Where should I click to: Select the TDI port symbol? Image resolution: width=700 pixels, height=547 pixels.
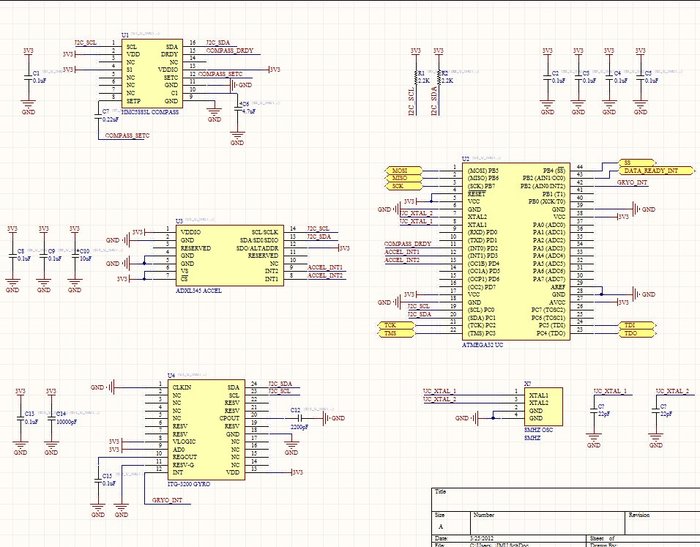click(x=638, y=325)
